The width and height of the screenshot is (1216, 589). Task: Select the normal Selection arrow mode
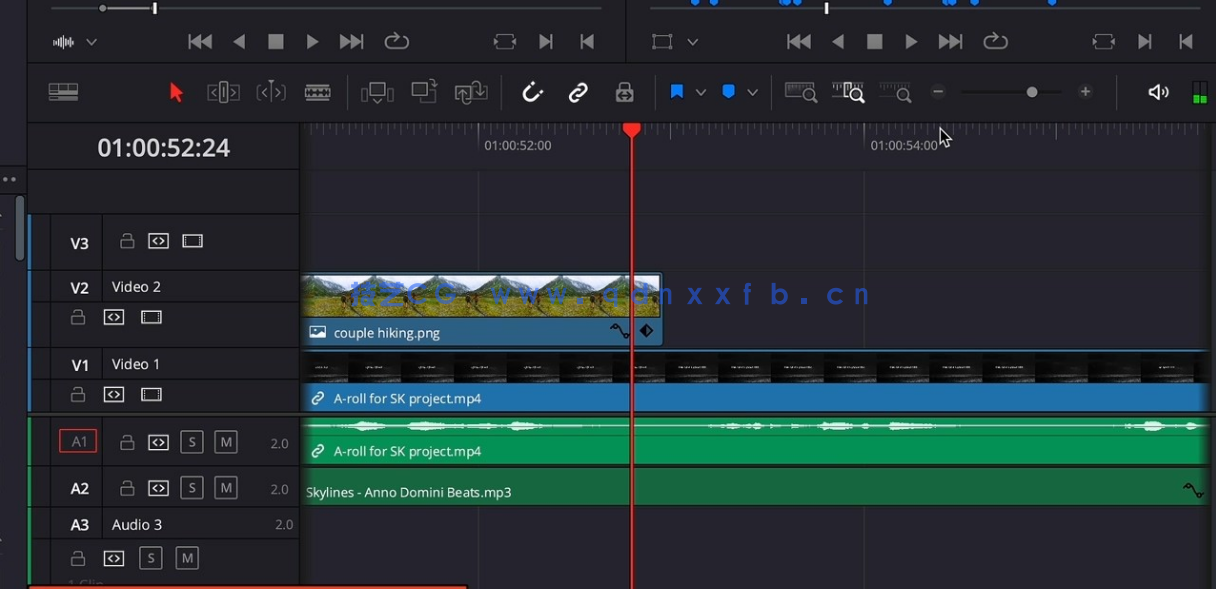click(x=176, y=91)
